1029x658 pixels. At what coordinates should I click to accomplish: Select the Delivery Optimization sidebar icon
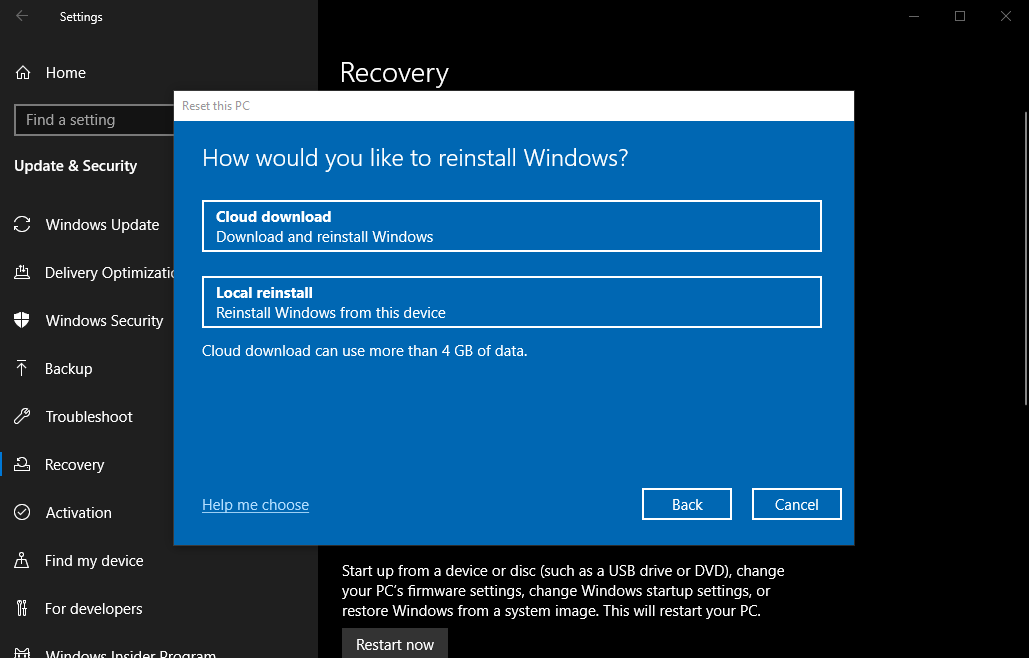[x=22, y=273]
